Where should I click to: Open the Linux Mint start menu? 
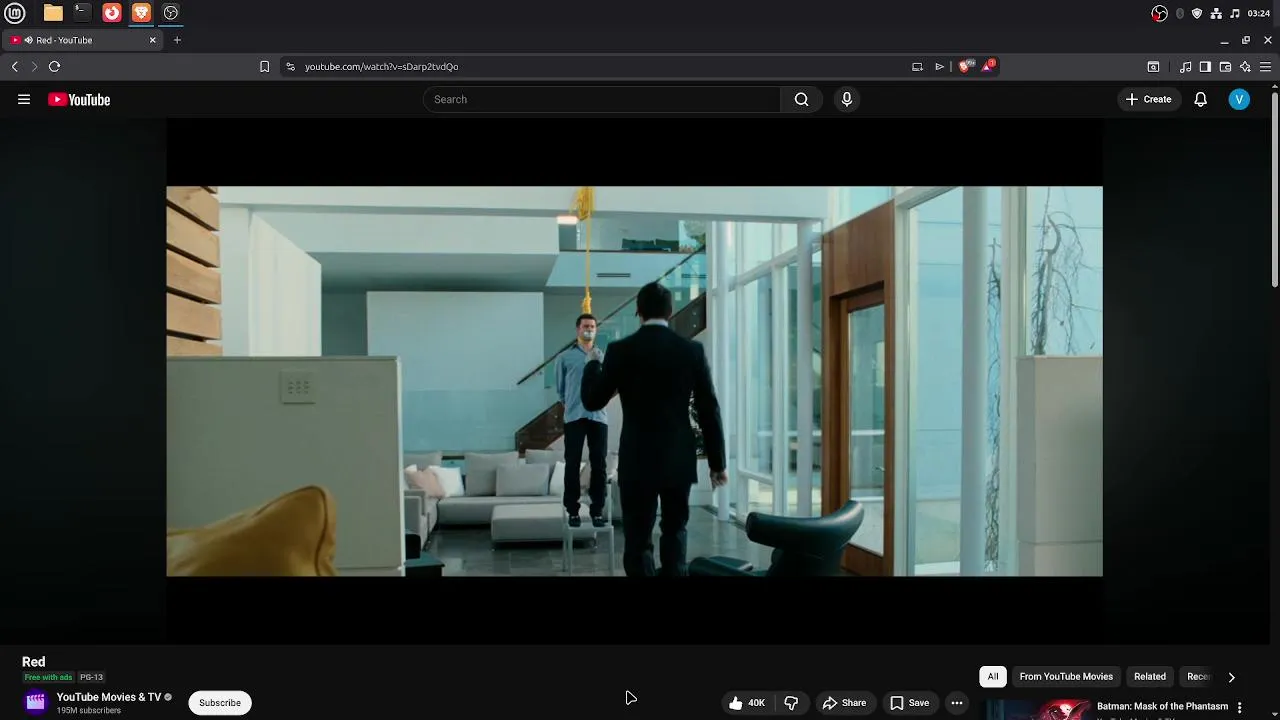point(14,13)
